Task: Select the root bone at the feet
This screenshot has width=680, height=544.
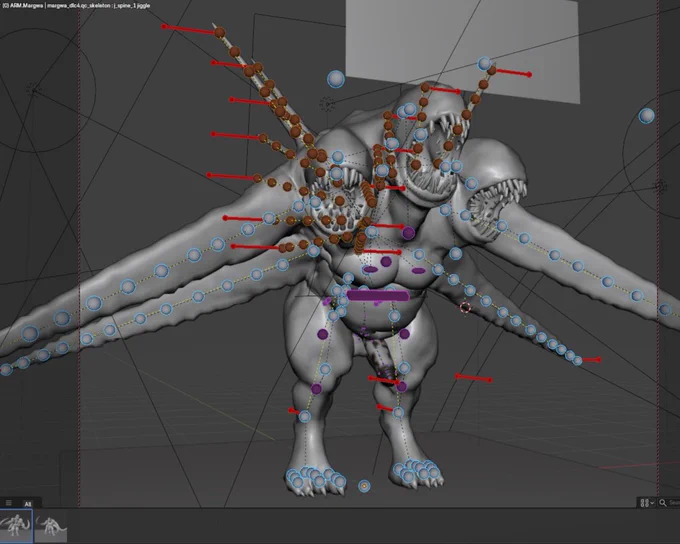Action: [x=364, y=486]
